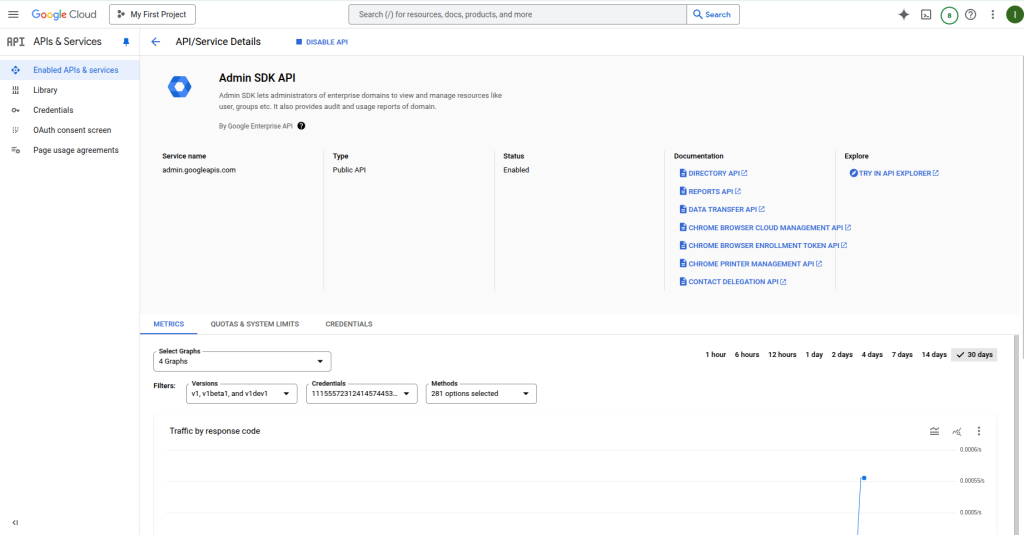
Task: Click the back arrow beside API/Service Details
Action: (x=156, y=42)
